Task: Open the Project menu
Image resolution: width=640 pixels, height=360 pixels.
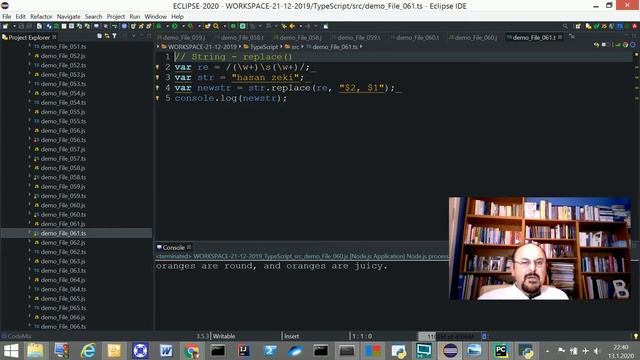Action: coord(116,17)
